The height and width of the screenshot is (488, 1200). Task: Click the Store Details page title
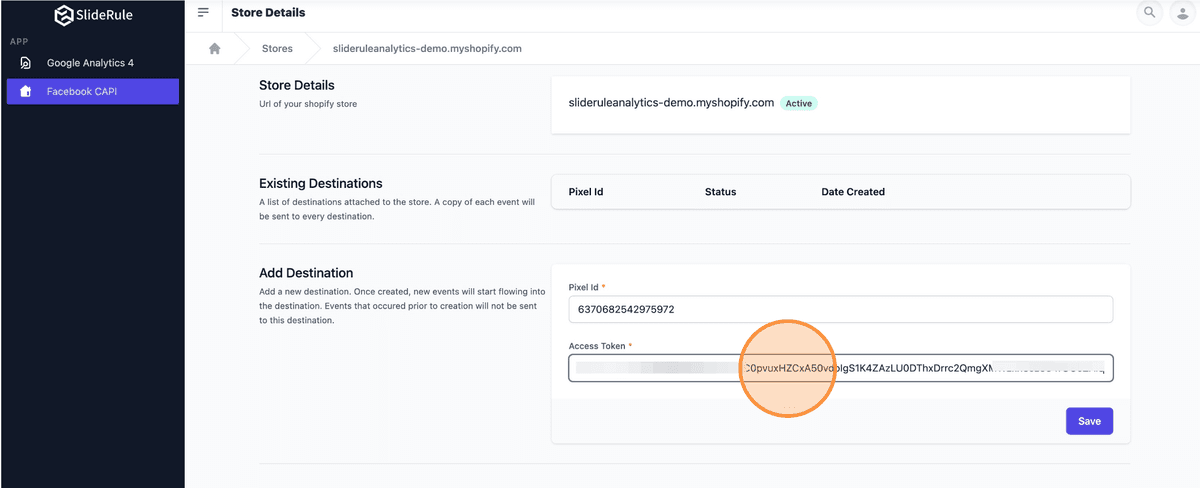click(268, 13)
